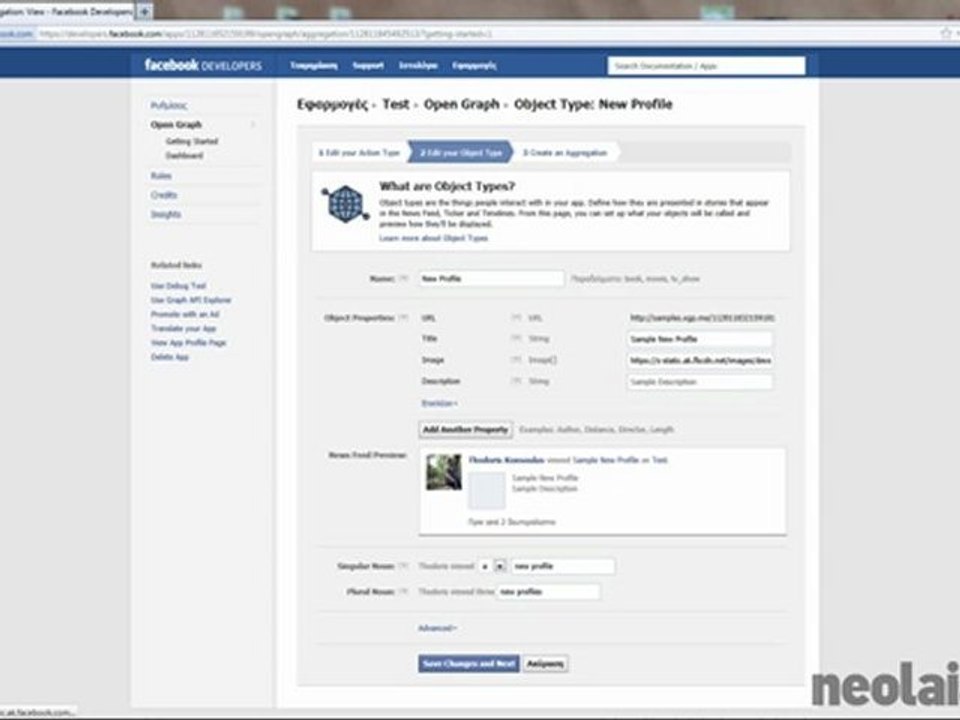The height and width of the screenshot is (720, 960).
Task: Click the sample URL value text
Action: (x=702, y=318)
